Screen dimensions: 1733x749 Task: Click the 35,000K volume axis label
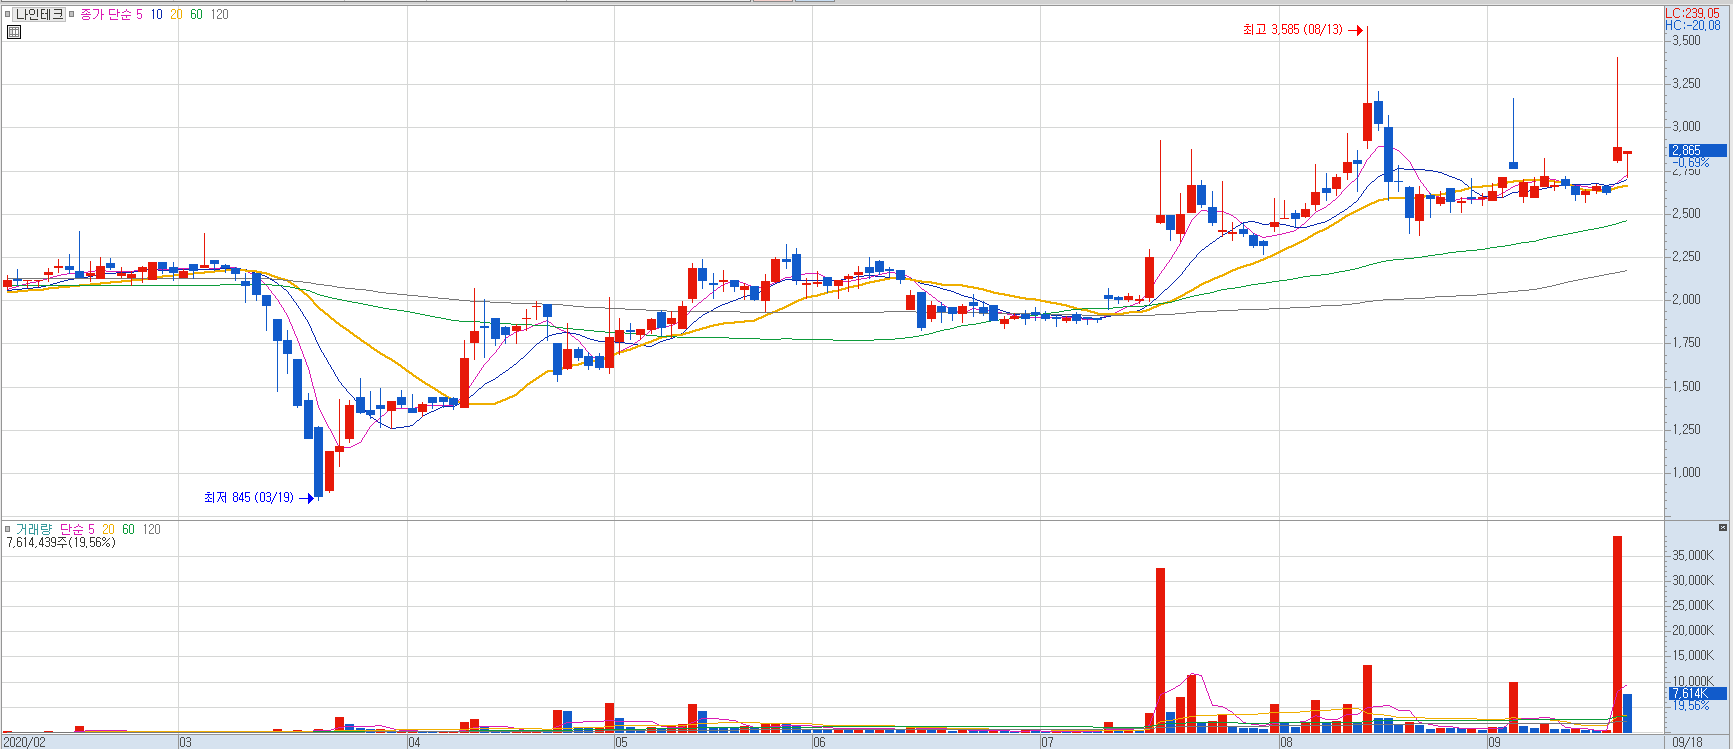pyautogui.click(x=1693, y=555)
